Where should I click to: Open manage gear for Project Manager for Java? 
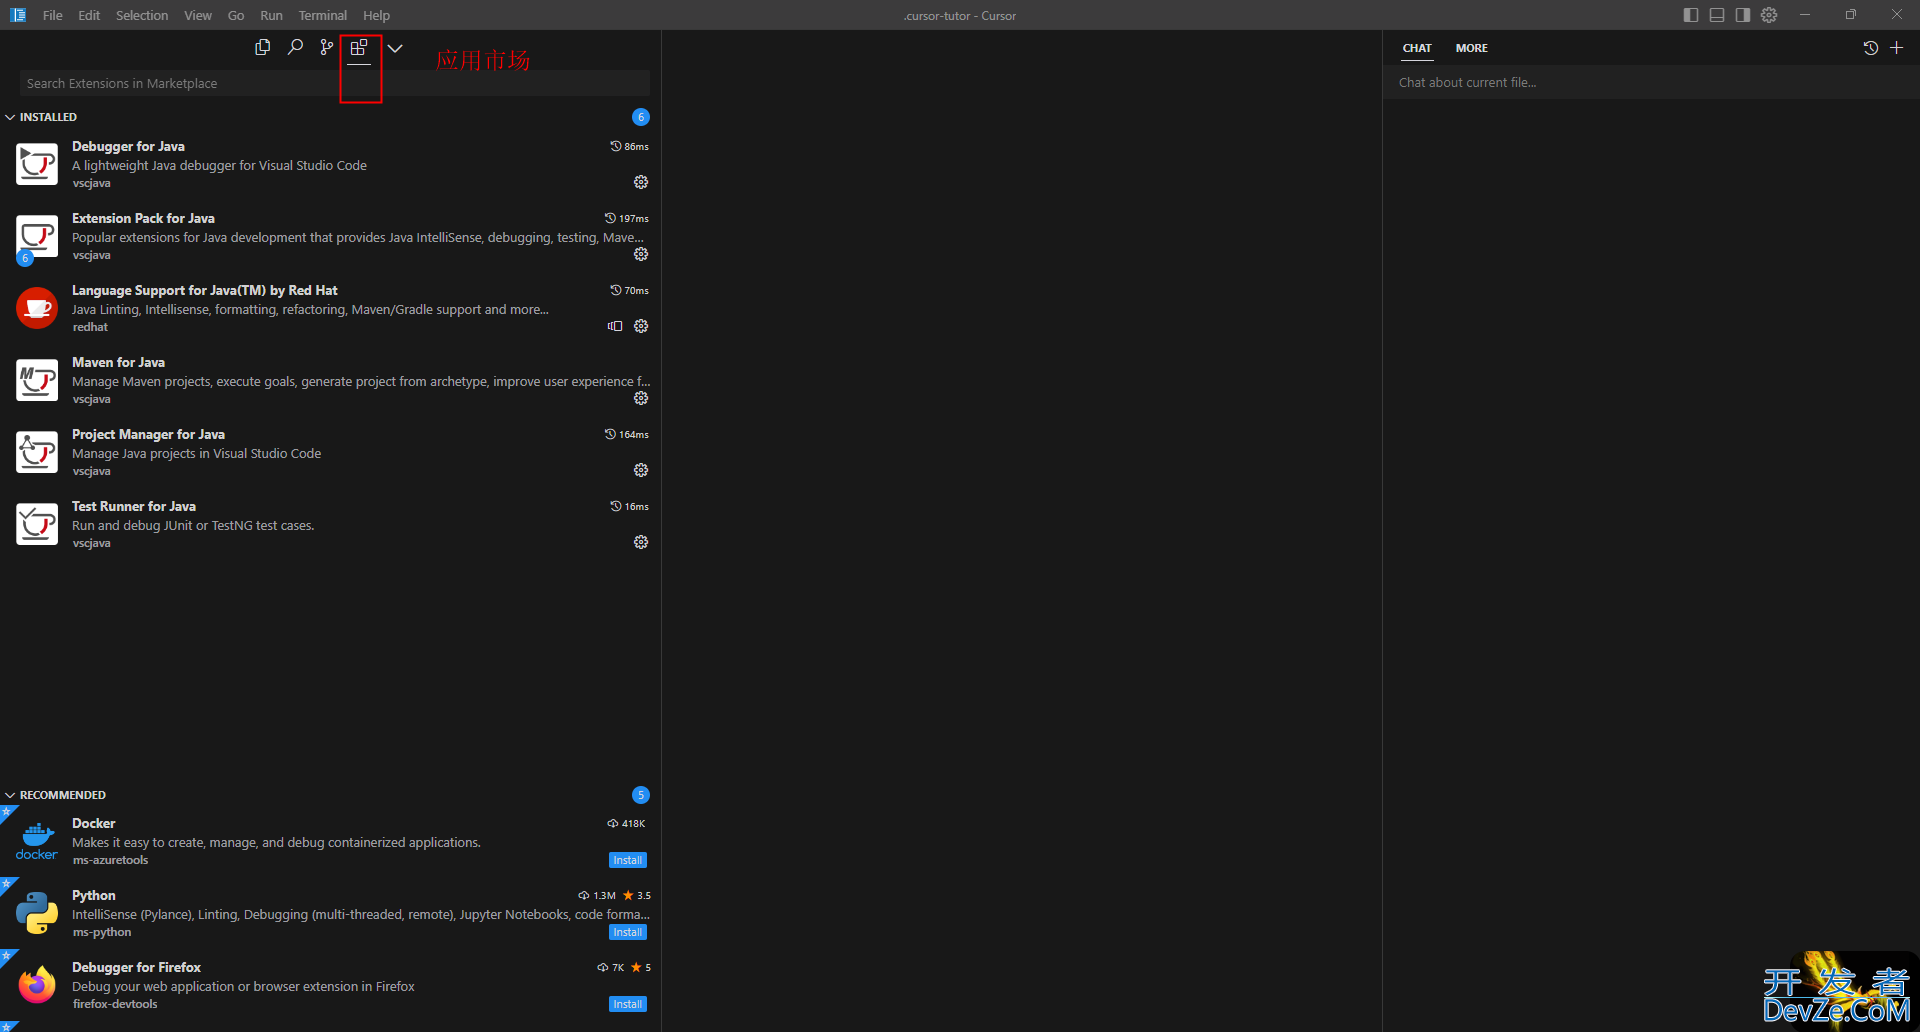(641, 470)
